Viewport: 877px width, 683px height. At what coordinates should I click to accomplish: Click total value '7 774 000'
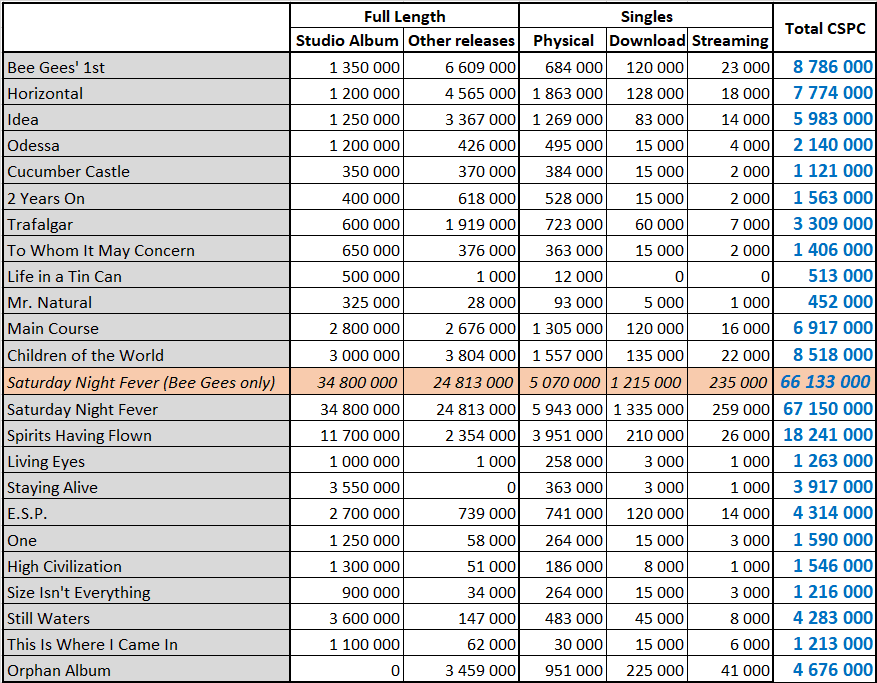tap(832, 92)
